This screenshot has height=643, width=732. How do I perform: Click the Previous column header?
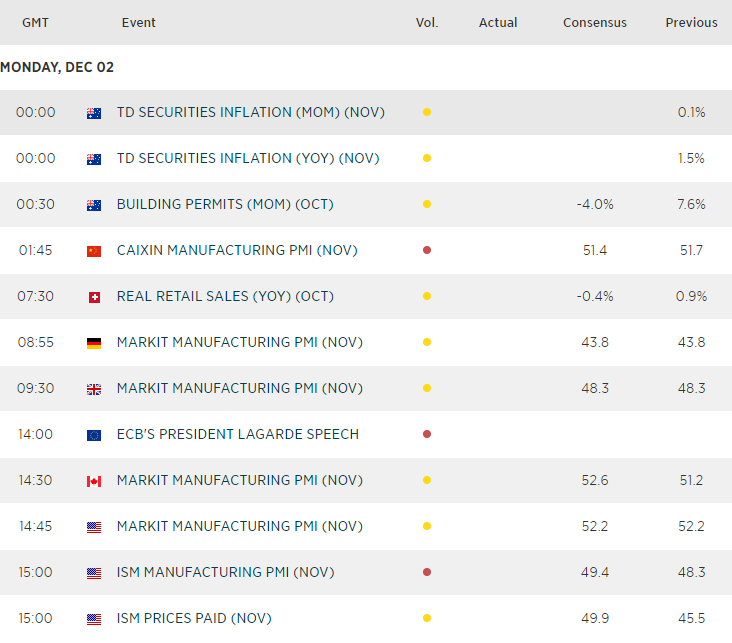pos(691,23)
